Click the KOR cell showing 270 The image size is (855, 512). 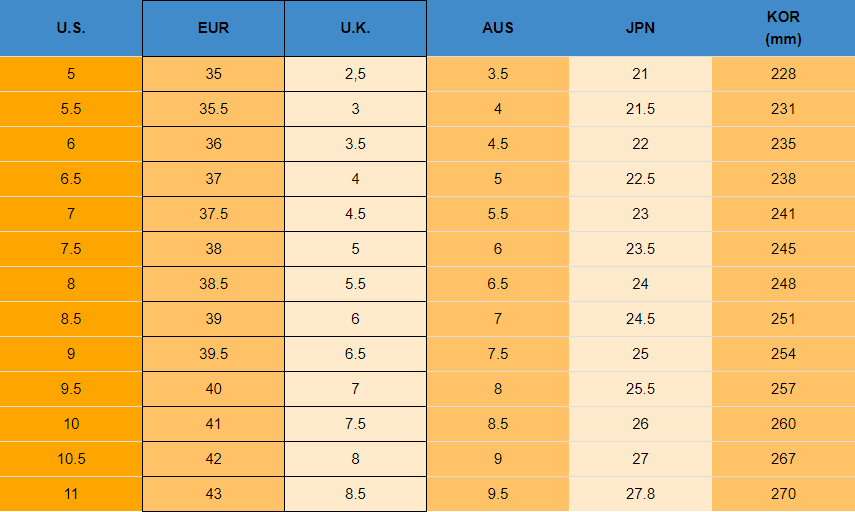click(783, 494)
